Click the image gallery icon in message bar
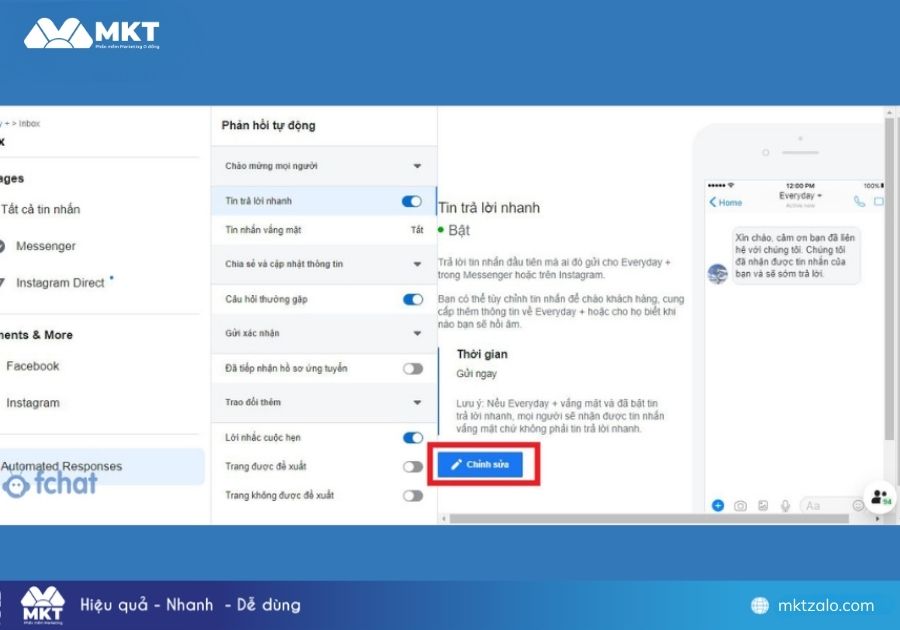 (763, 506)
